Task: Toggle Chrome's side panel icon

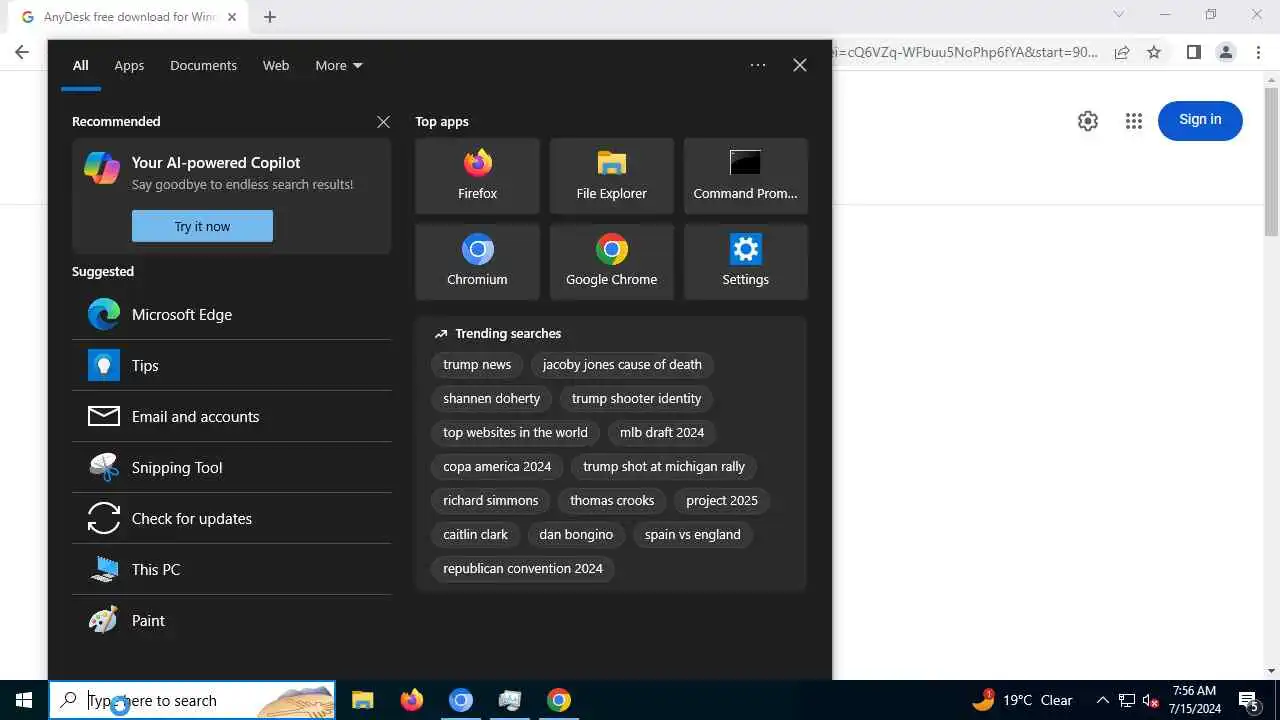Action: 1193,52
